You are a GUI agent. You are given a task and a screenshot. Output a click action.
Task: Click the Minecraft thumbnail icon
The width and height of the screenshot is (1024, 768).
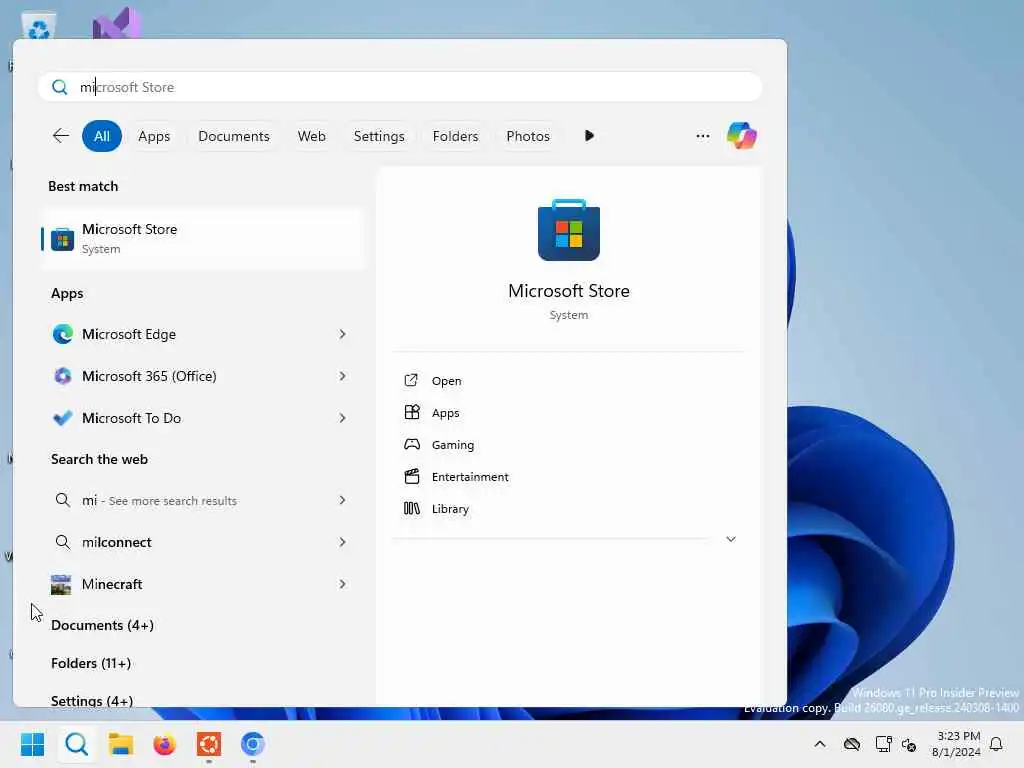[x=61, y=584]
